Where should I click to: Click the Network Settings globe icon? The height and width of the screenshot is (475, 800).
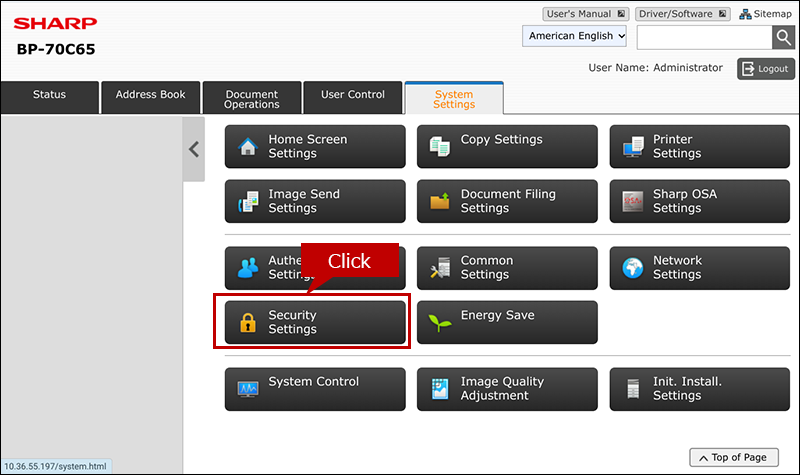click(x=633, y=268)
